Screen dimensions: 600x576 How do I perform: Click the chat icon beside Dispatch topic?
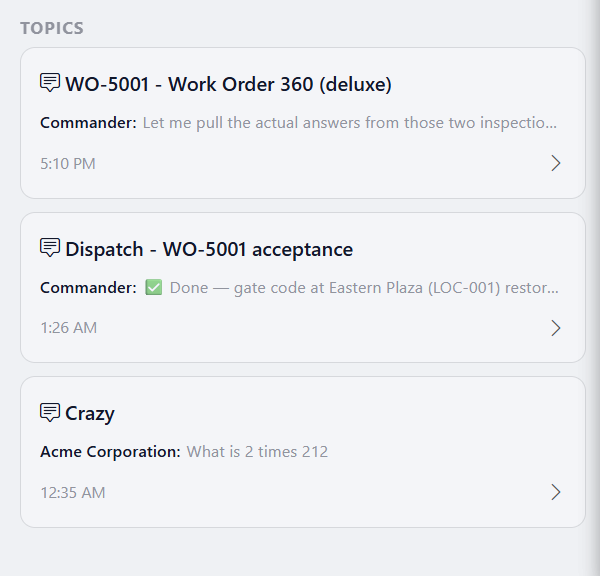(50, 248)
